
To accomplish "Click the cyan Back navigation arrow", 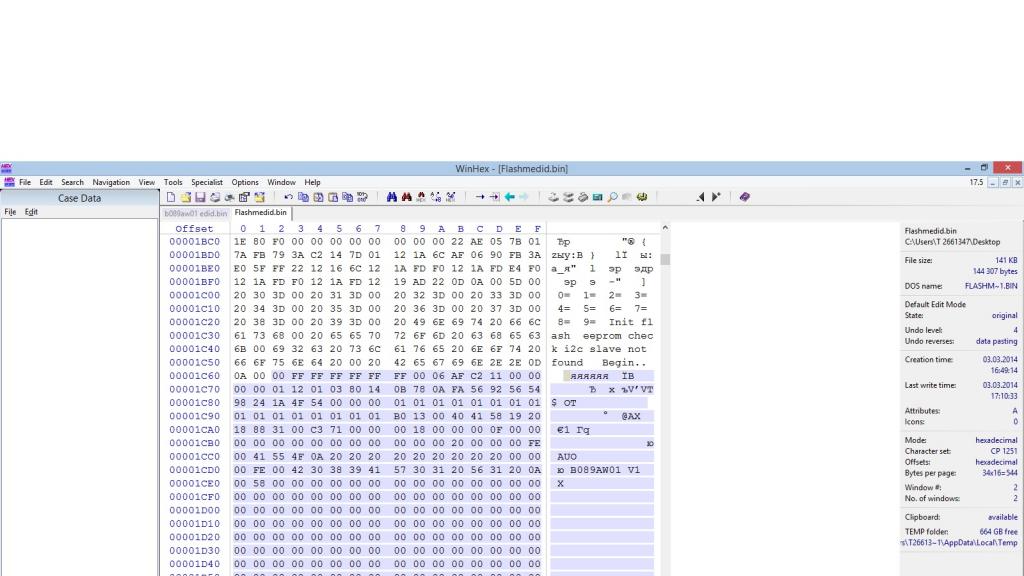I will (509, 197).
